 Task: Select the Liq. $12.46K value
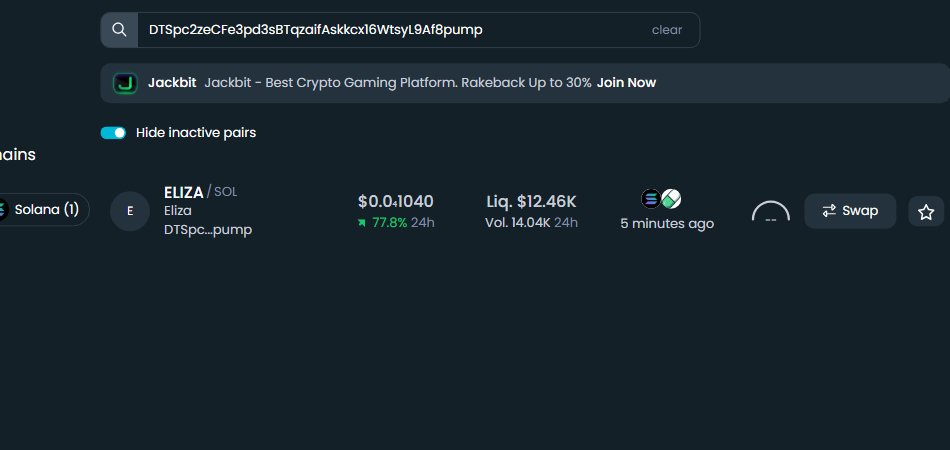(531, 201)
